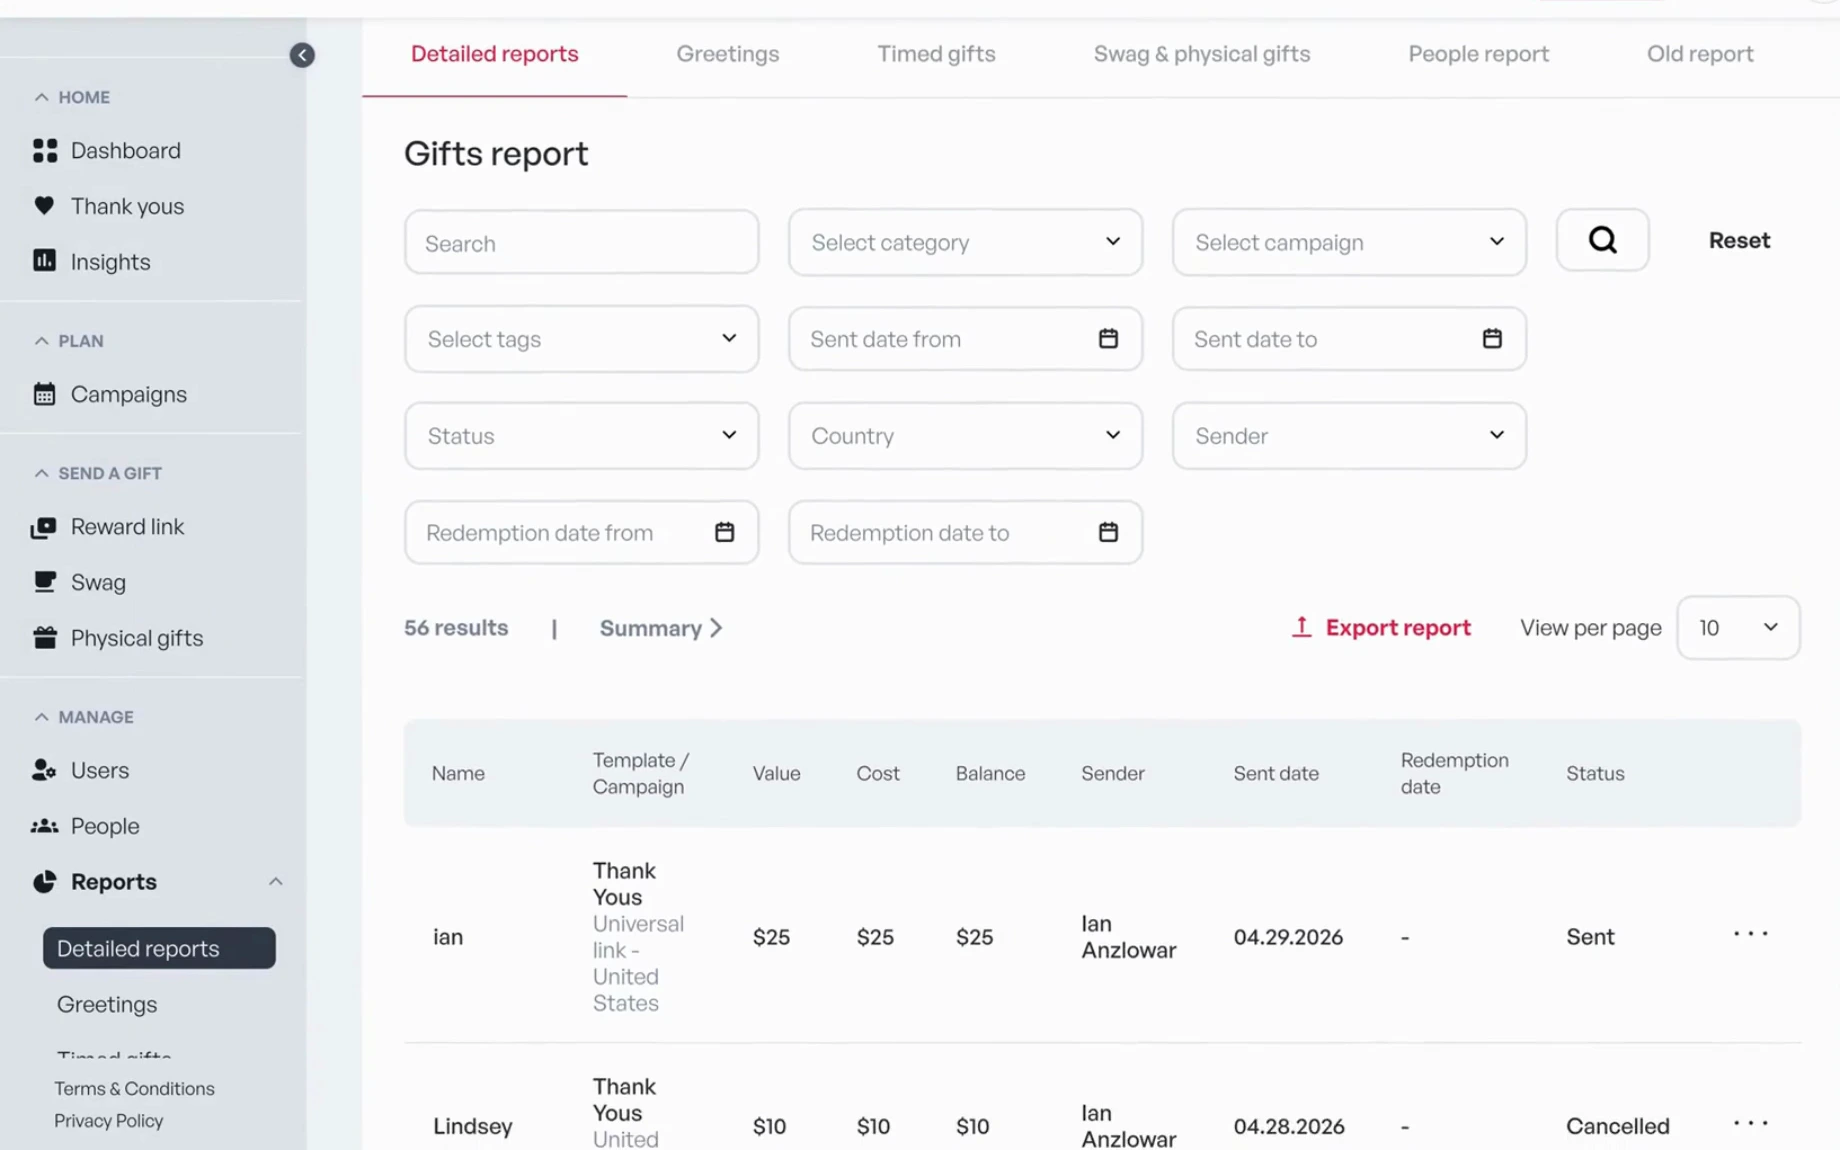Open calendar for Redemption date to
The width and height of the screenshot is (1840, 1150).
1108,532
